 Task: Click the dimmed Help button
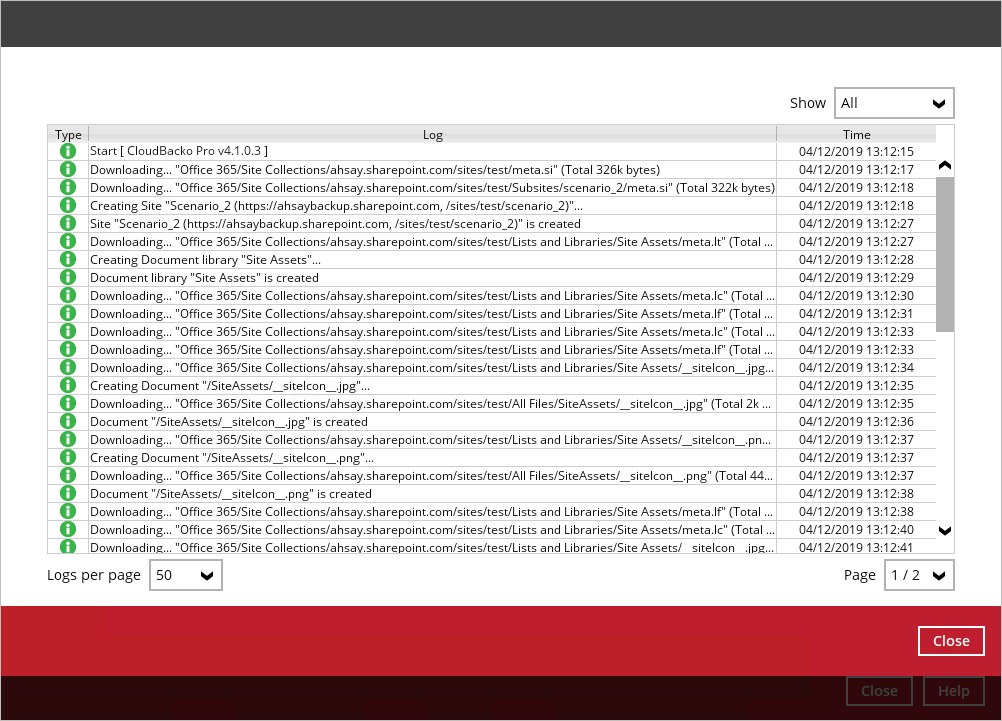click(953, 691)
